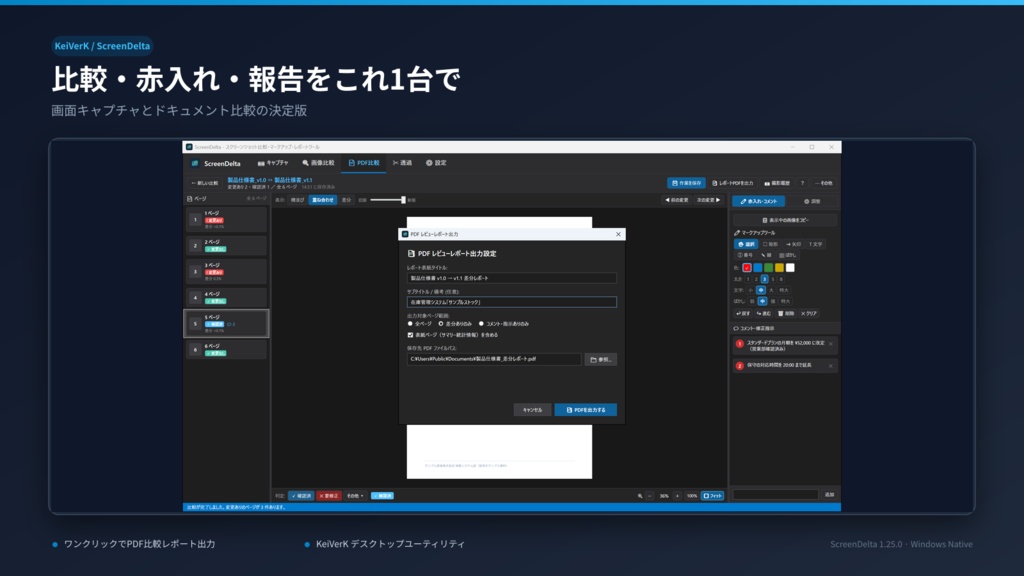This screenshot has width=1024, height=576.
Task: Click PDFを出力する button
Action: pyautogui.click(x=586, y=410)
